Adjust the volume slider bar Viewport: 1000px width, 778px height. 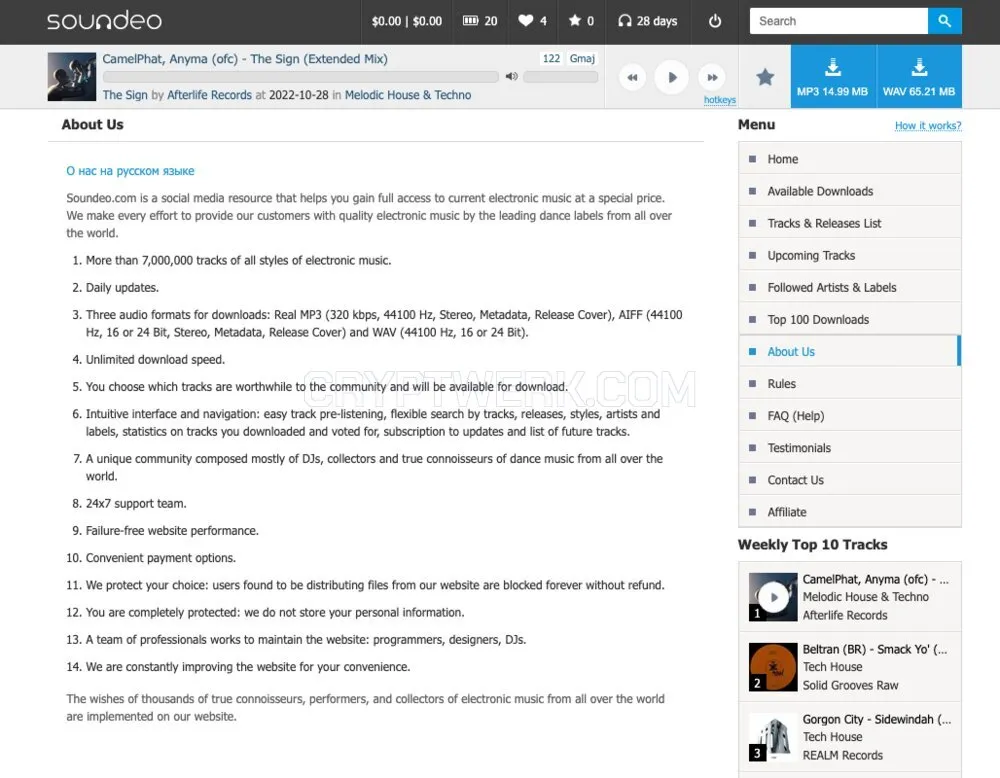pos(561,77)
